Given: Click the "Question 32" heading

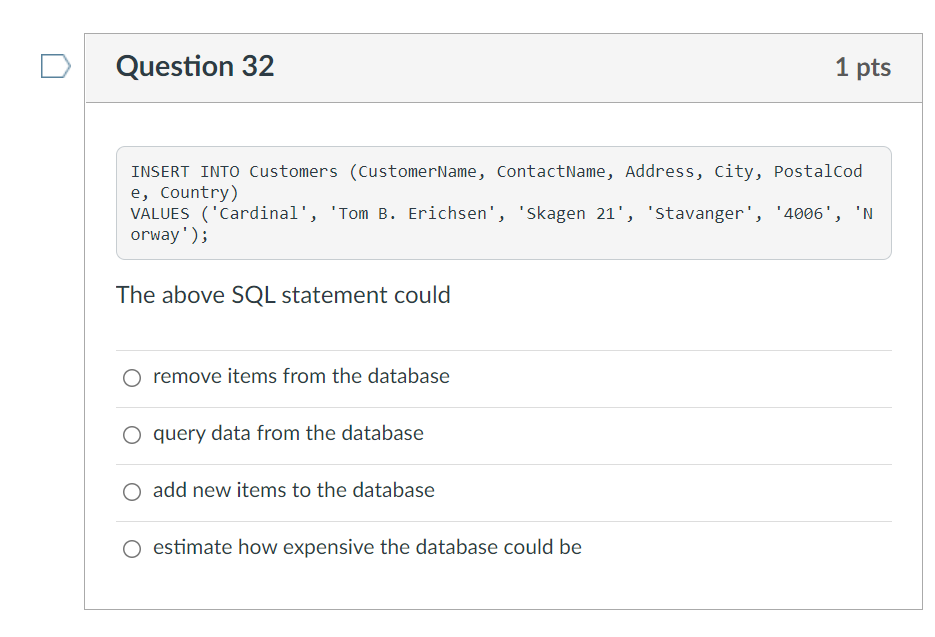Looking at the screenshot, I should pyautogui.click(x=195, y=67).
